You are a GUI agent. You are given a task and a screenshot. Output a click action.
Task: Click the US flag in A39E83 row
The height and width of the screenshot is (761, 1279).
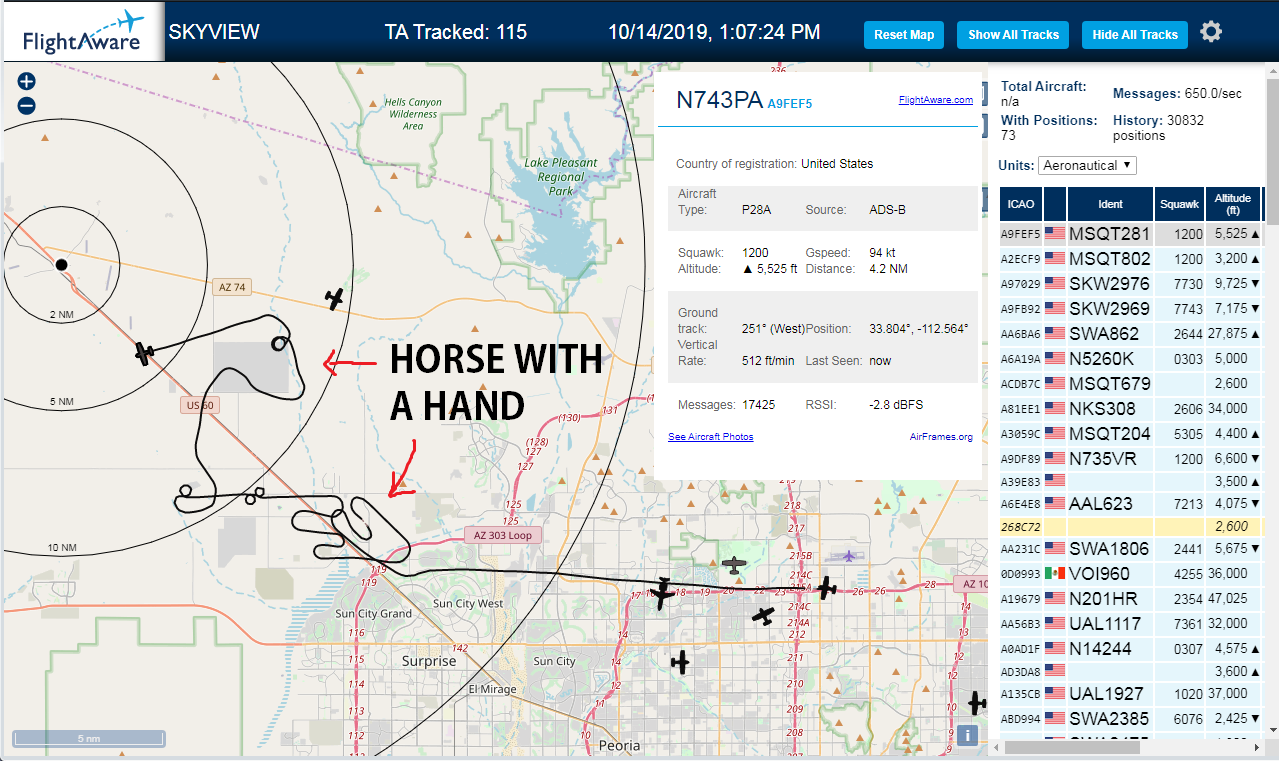point(1055,481)
